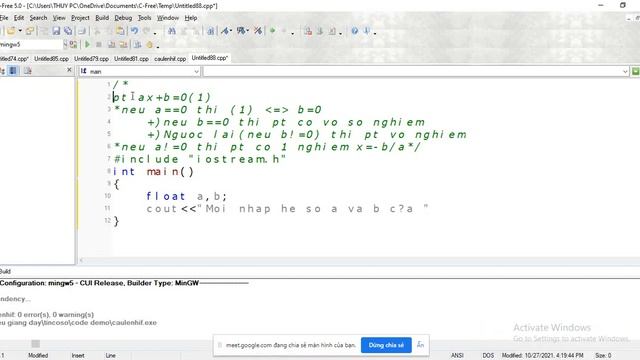Switch to Untitled85.cpp tab

51,59
